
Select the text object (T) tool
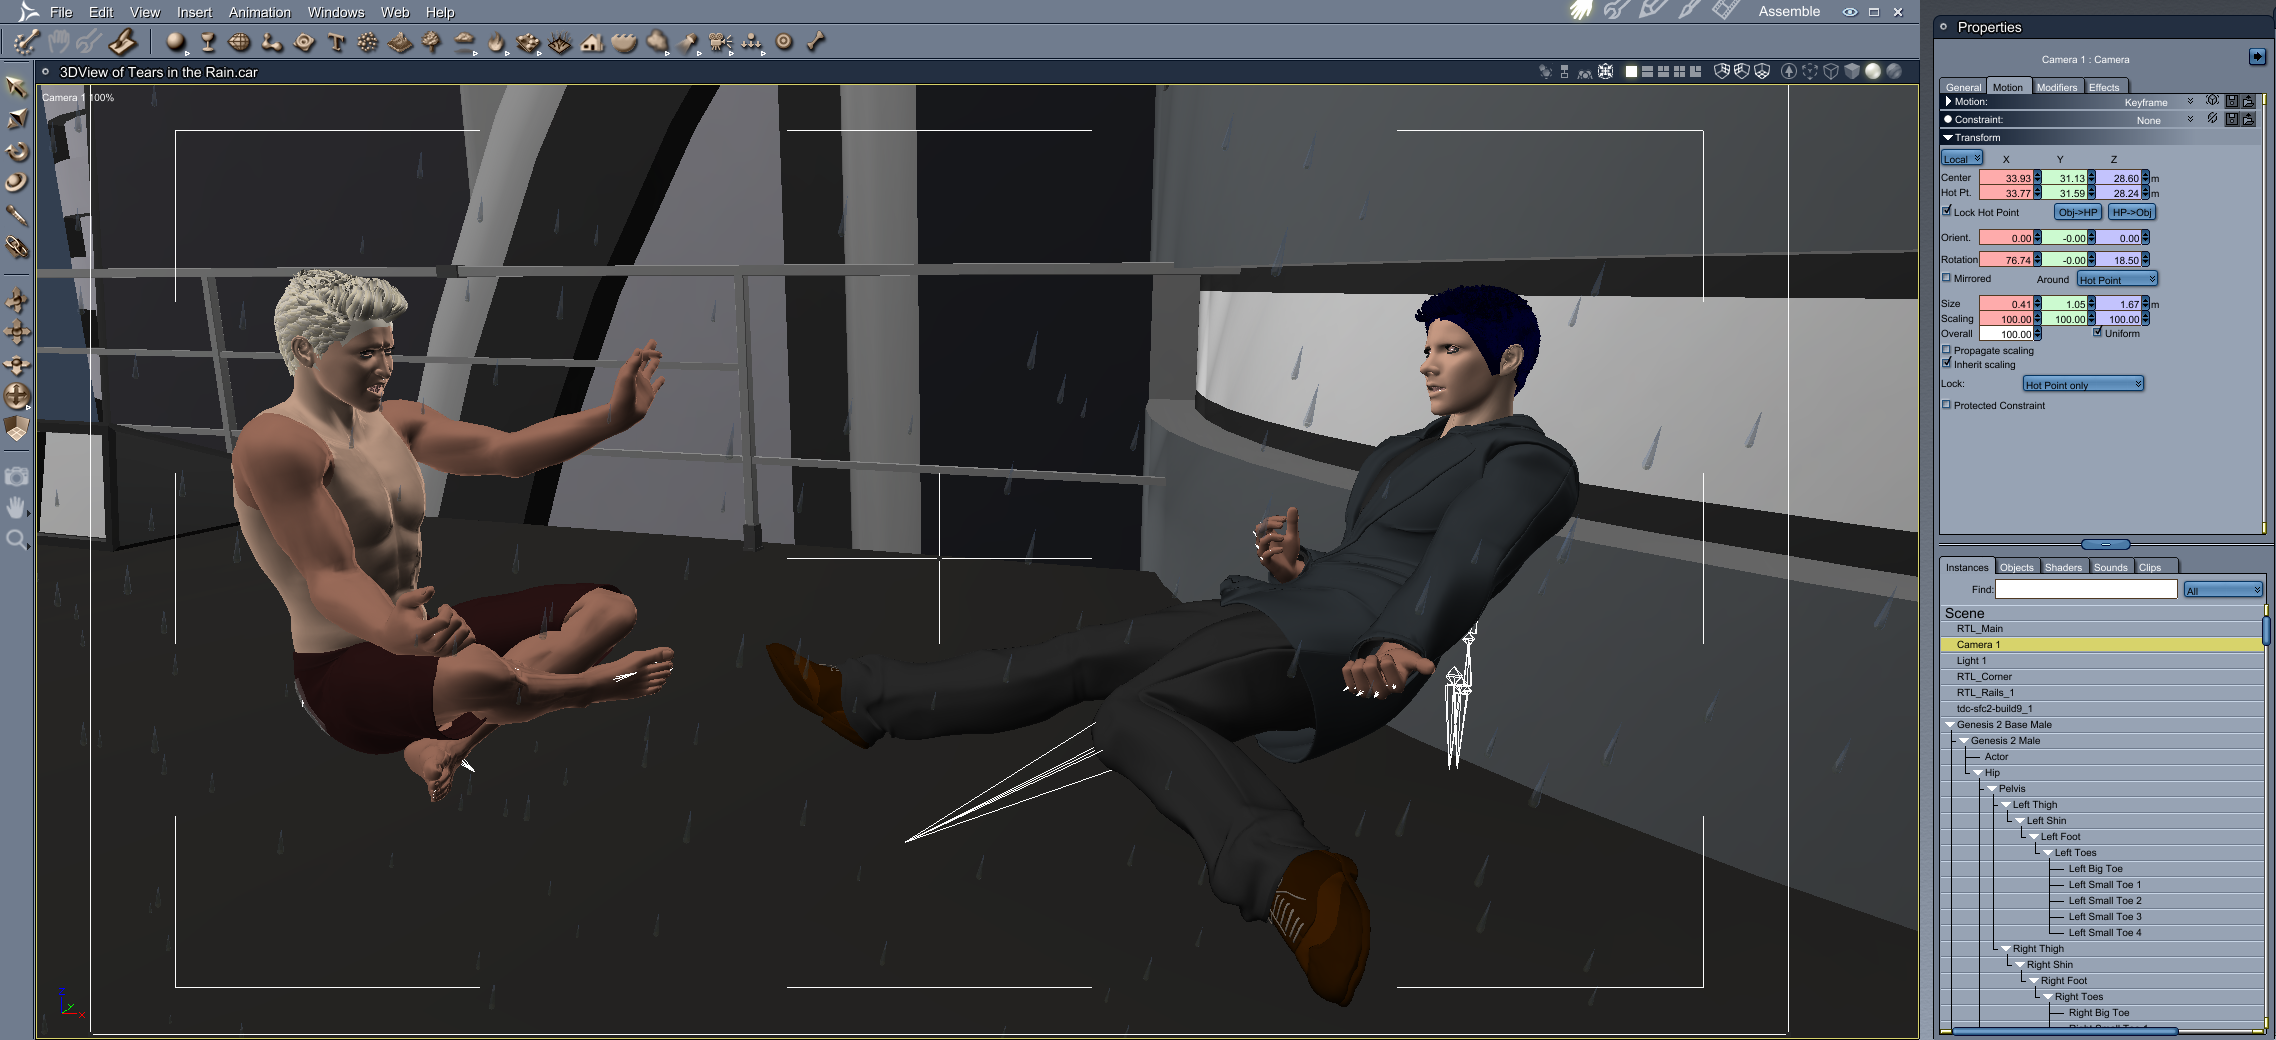coord(336,42)
